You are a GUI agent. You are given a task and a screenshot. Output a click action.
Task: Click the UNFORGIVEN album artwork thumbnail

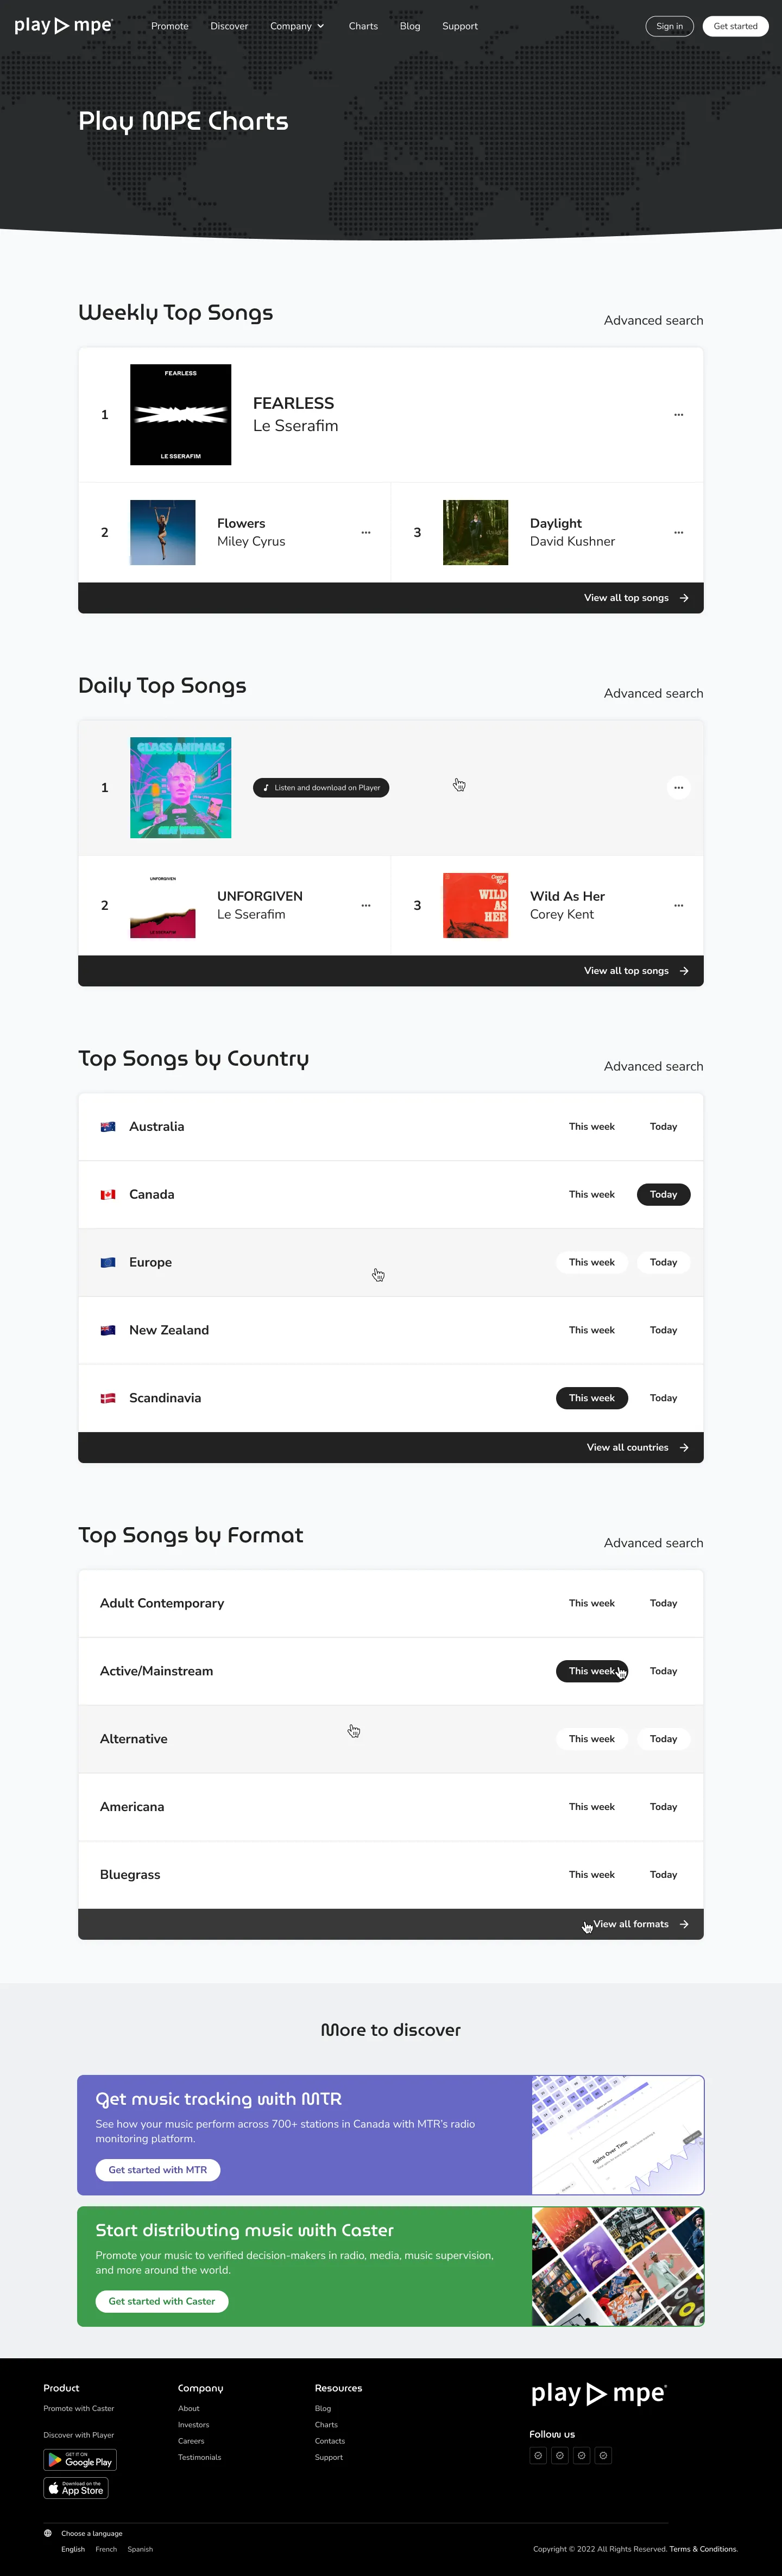[162, 905]
